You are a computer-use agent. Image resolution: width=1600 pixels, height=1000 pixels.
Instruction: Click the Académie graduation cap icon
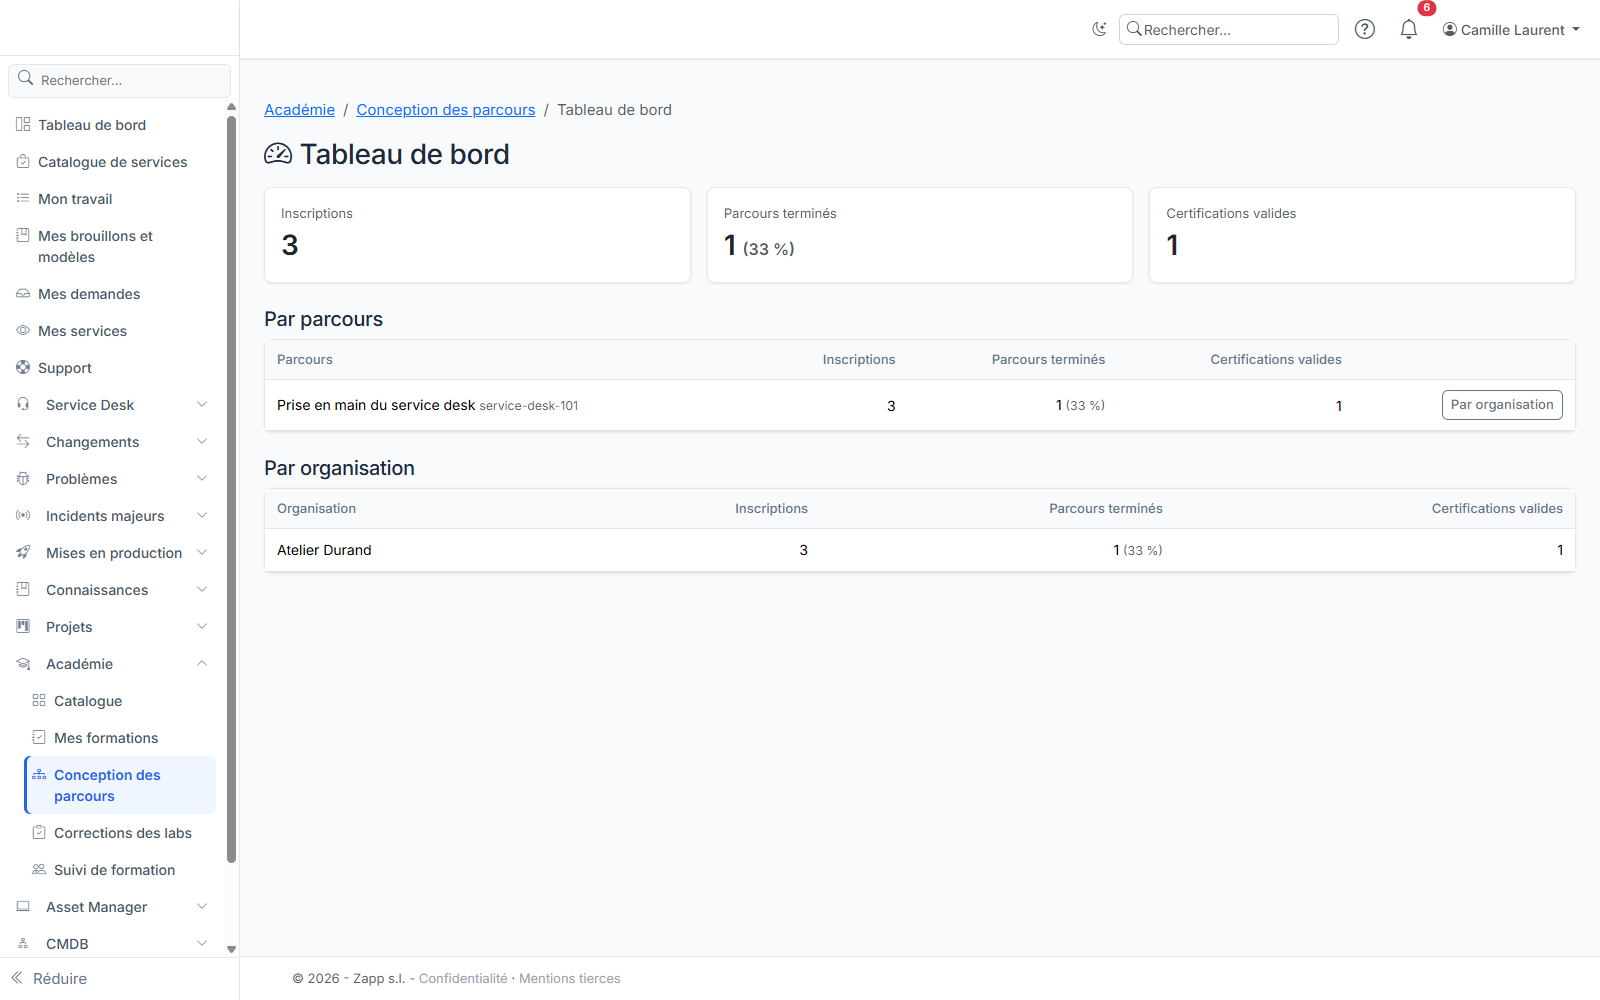click(x=23, y=663)
